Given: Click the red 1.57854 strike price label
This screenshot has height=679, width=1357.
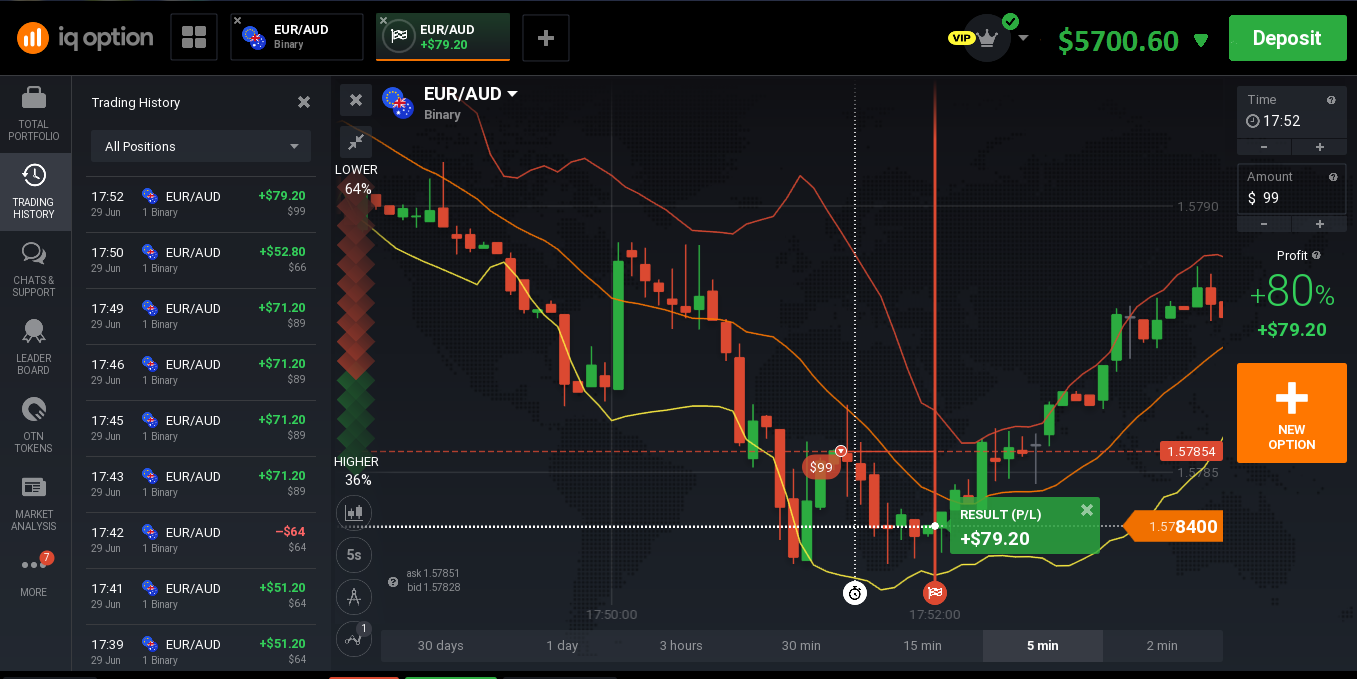Looking at the screenshot, I should tap(1190, 452).
